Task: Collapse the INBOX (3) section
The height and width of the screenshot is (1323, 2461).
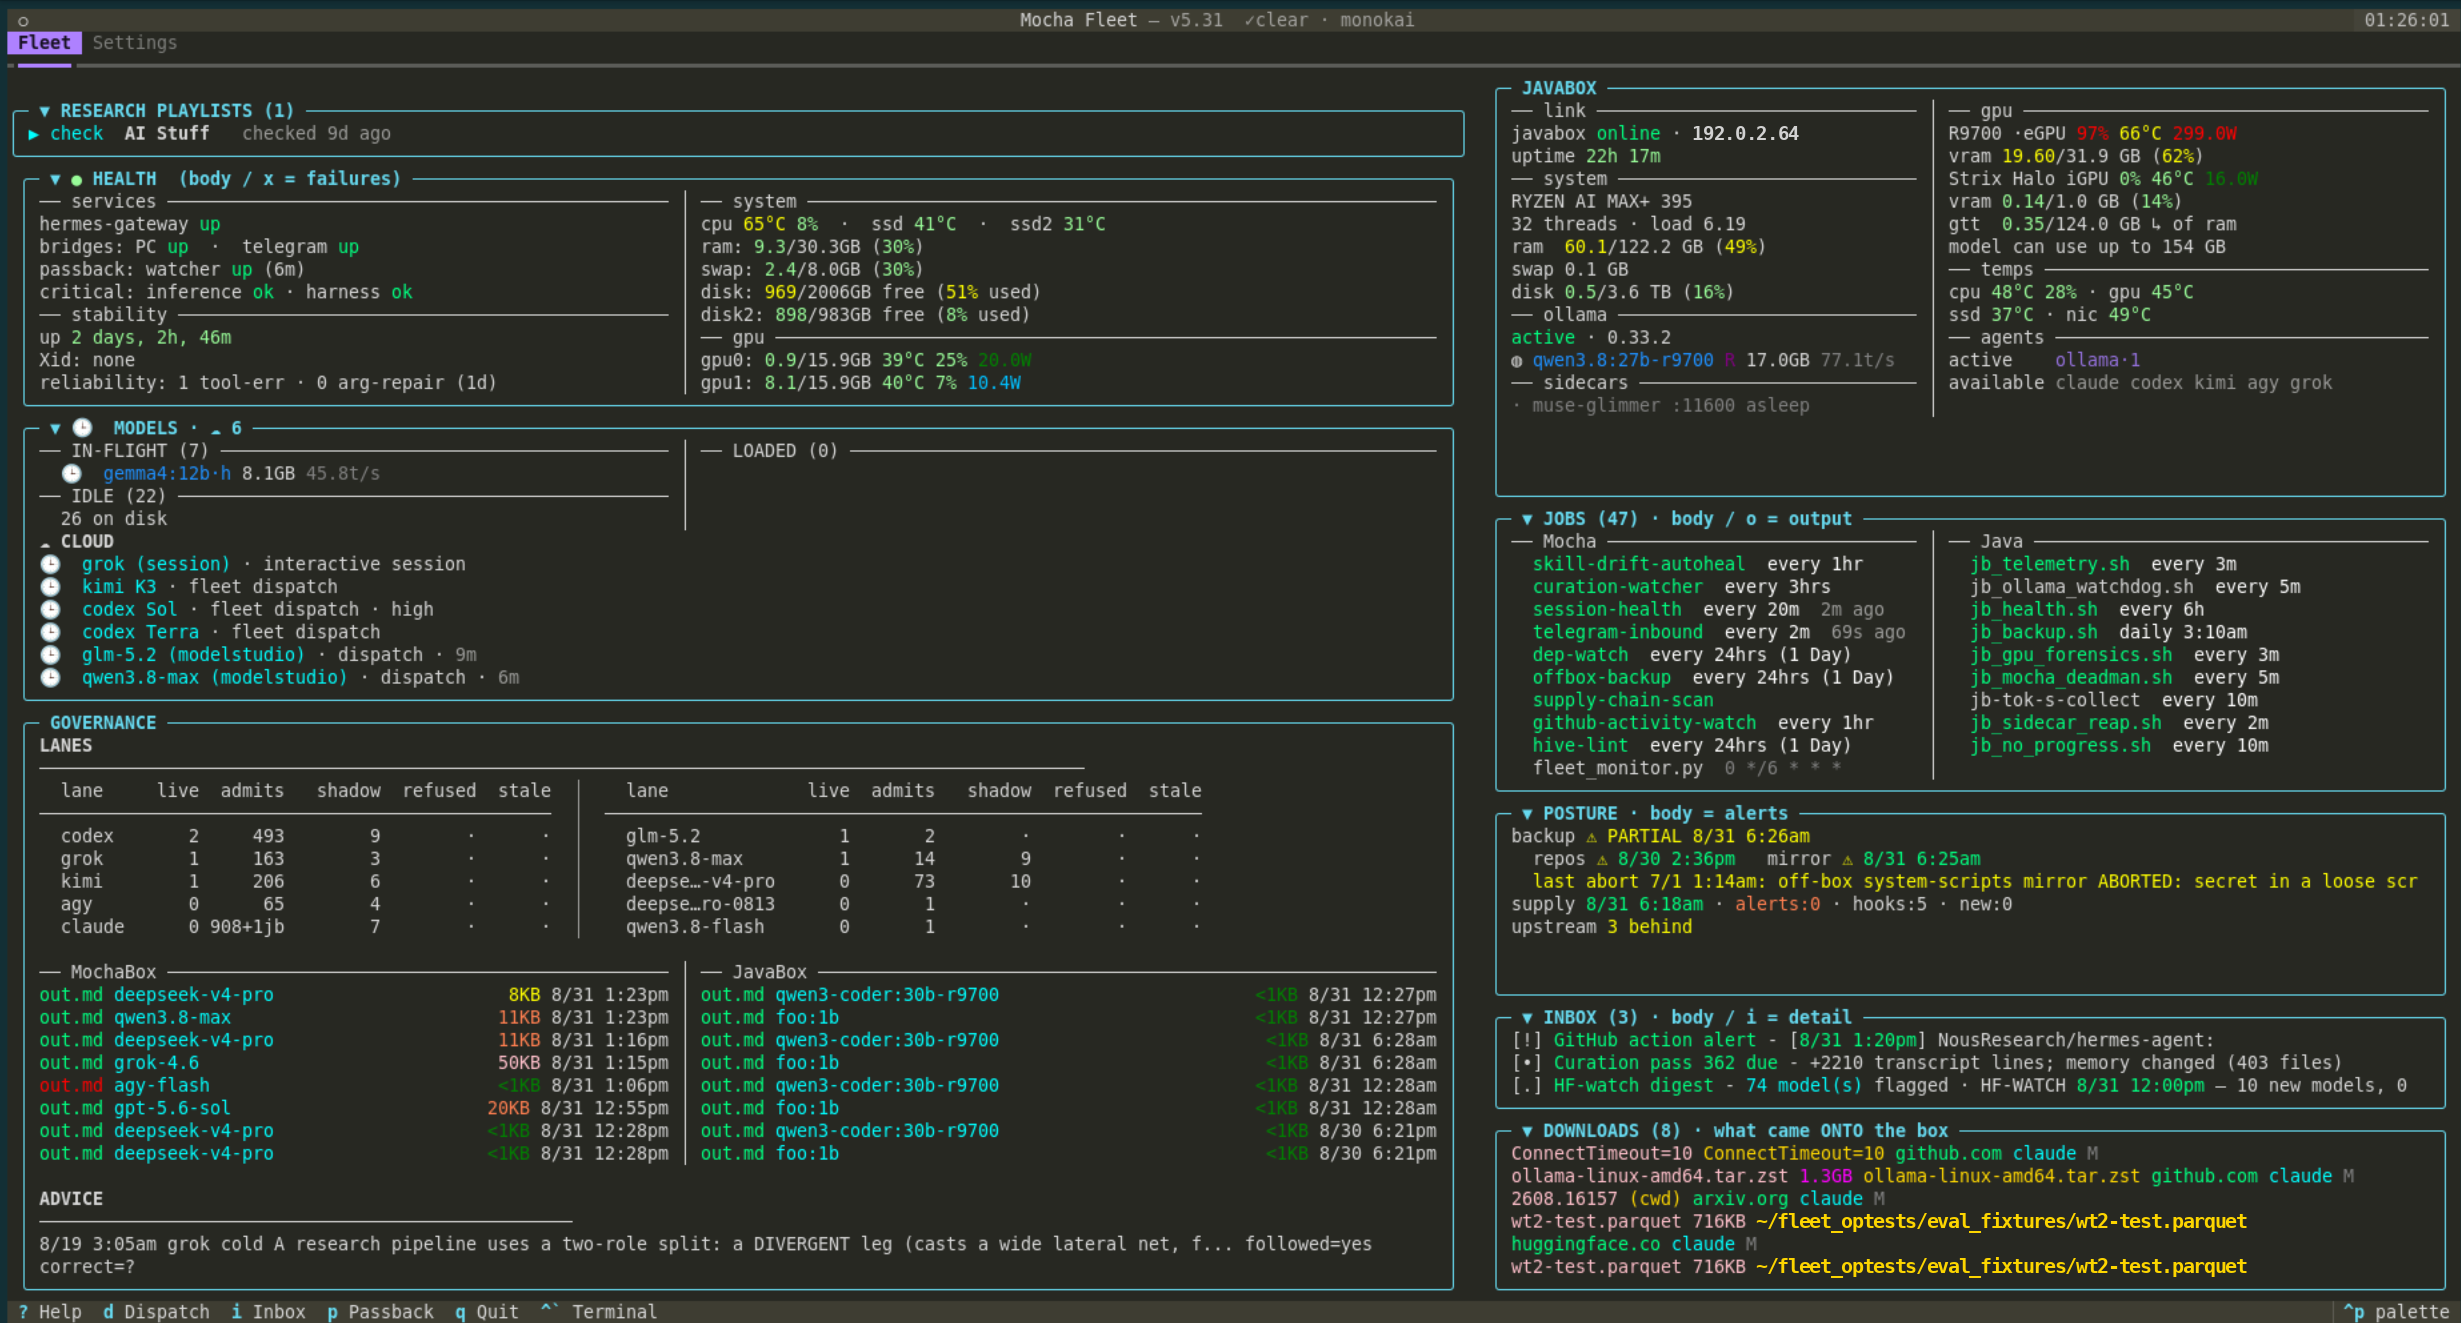Action: (x=1527, y=1017)
